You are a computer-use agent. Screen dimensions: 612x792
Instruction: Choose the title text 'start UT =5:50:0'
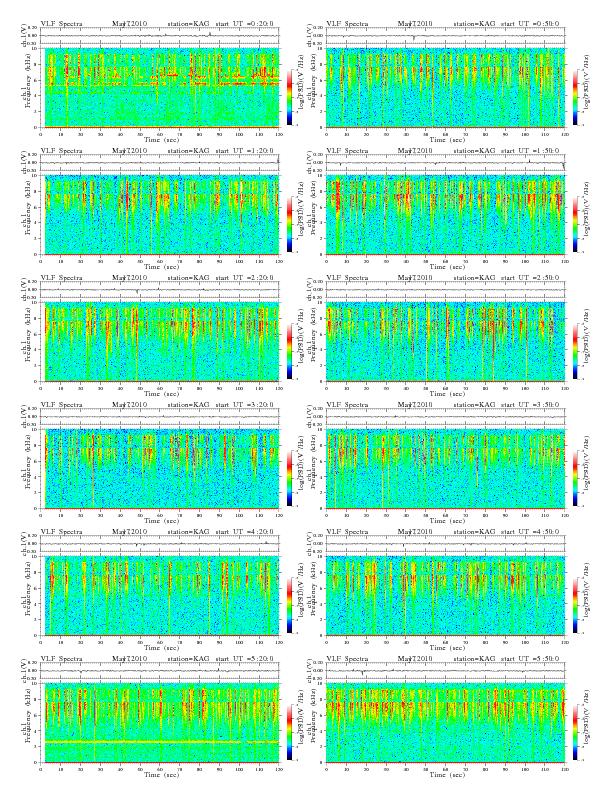(x=530, y=659)
